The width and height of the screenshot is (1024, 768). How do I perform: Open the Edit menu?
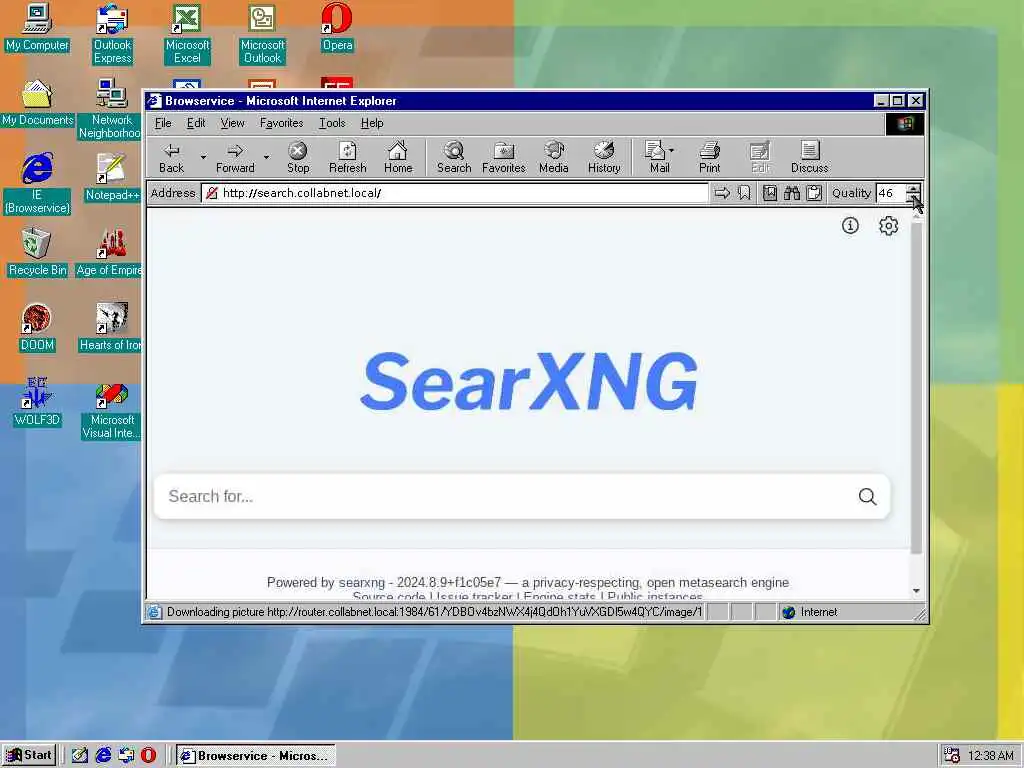tap(196, 123)
